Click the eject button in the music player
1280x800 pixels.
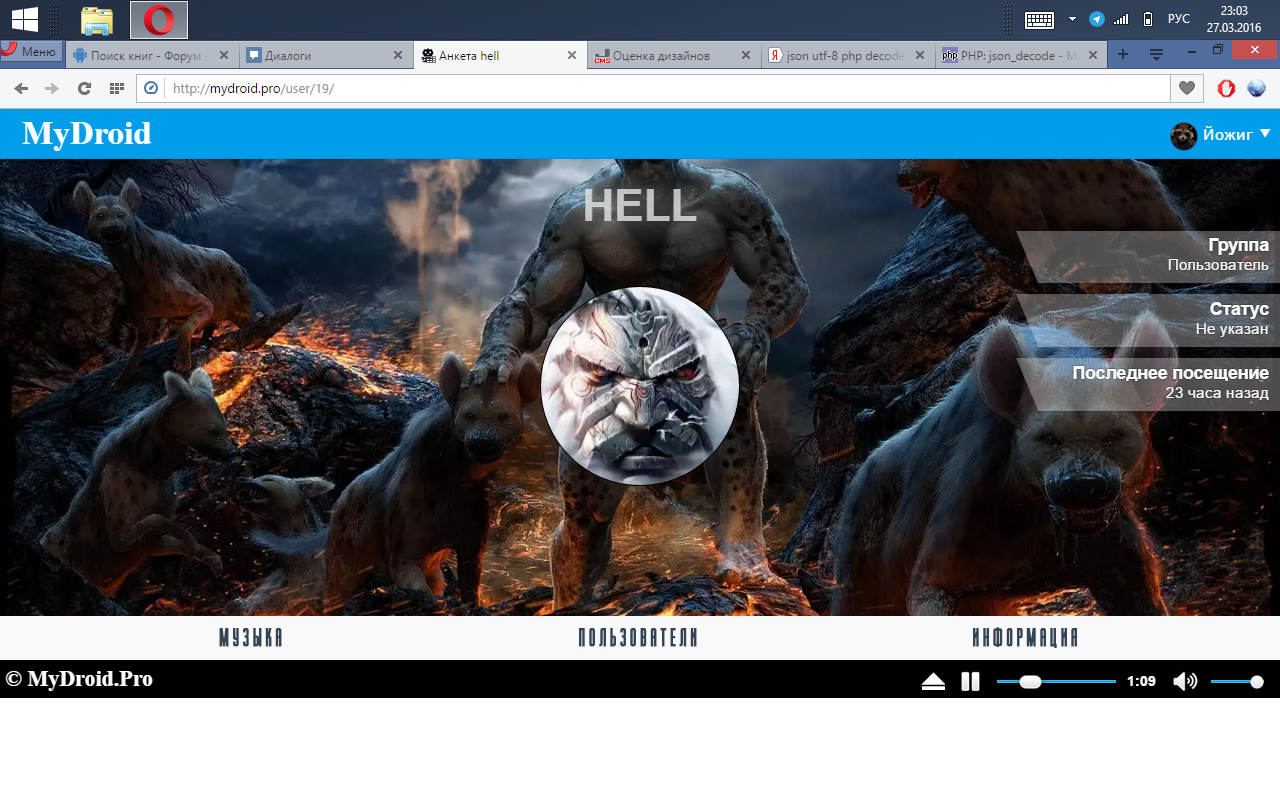[x=933, y=682]
